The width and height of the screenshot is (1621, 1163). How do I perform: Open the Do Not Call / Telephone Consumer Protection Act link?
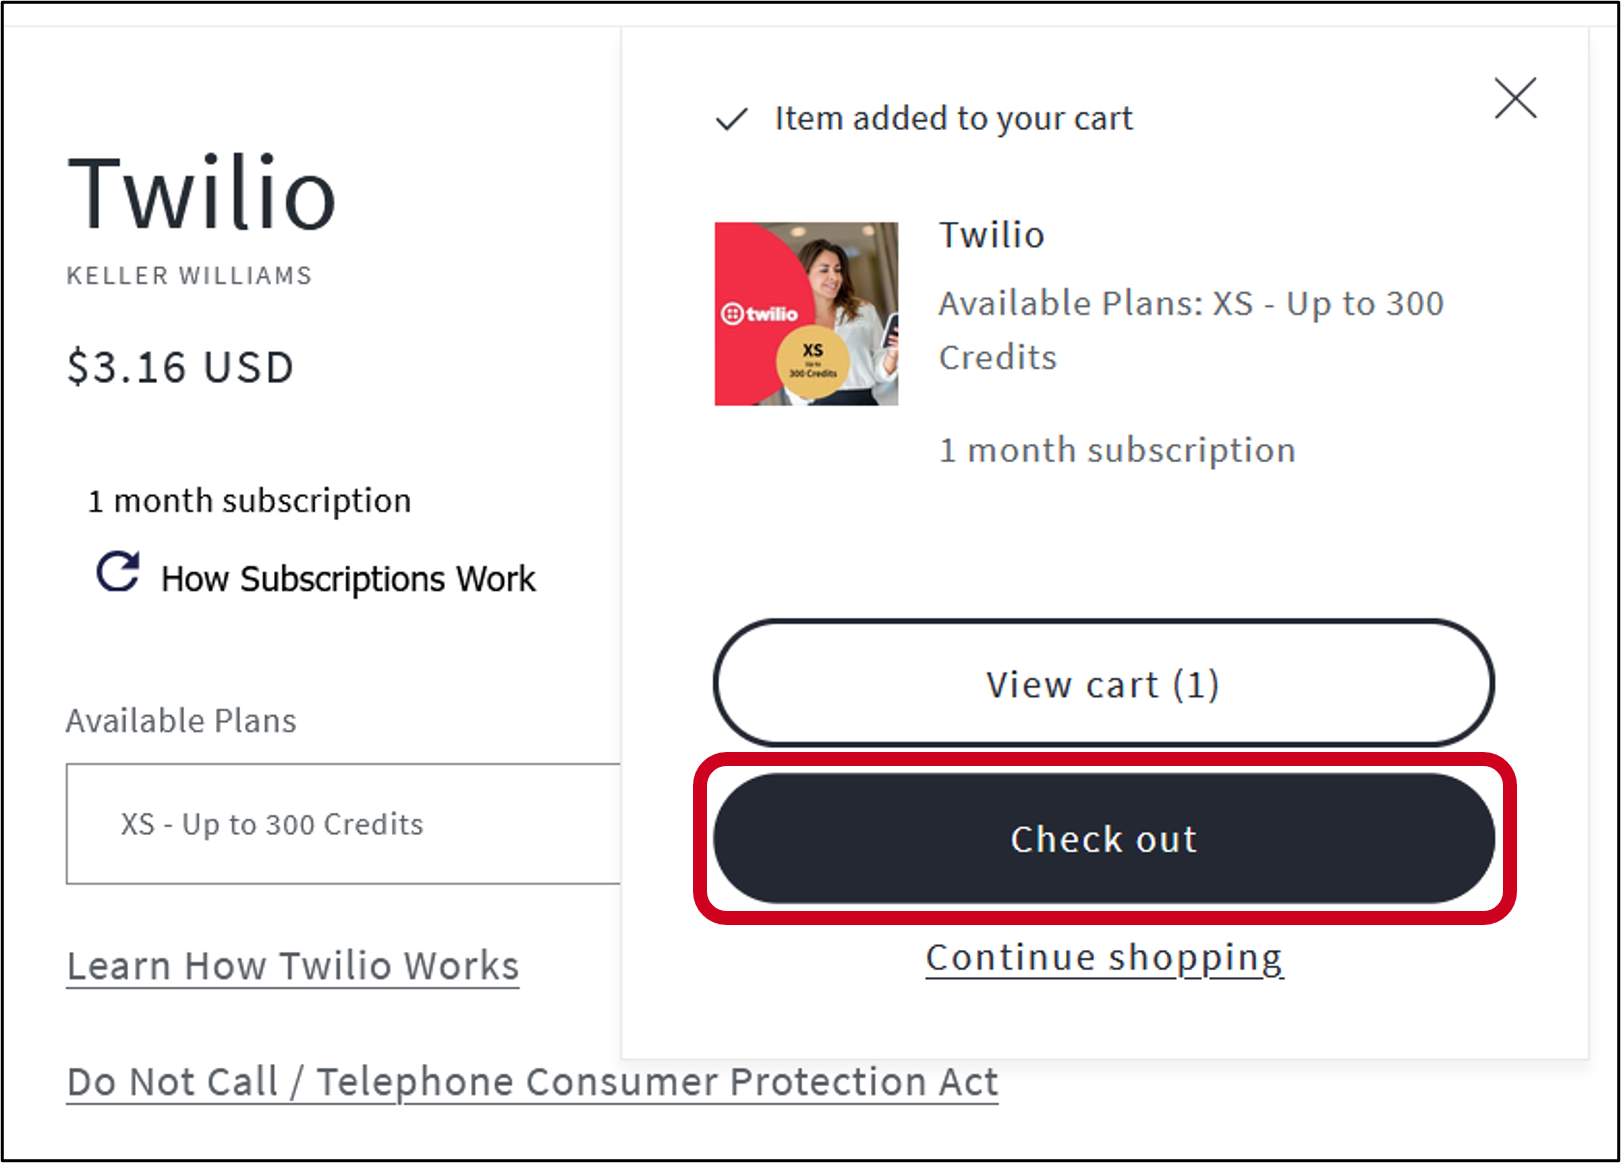530,1081
